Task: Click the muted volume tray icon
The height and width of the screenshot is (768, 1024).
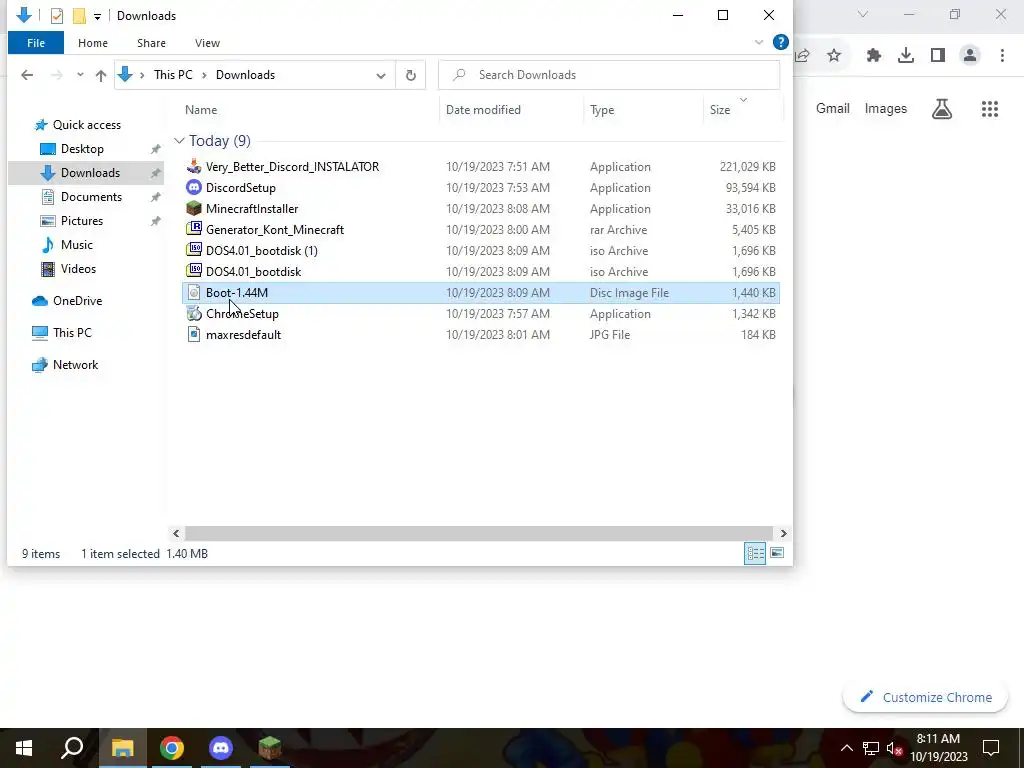Action: (x=894, y=748)
